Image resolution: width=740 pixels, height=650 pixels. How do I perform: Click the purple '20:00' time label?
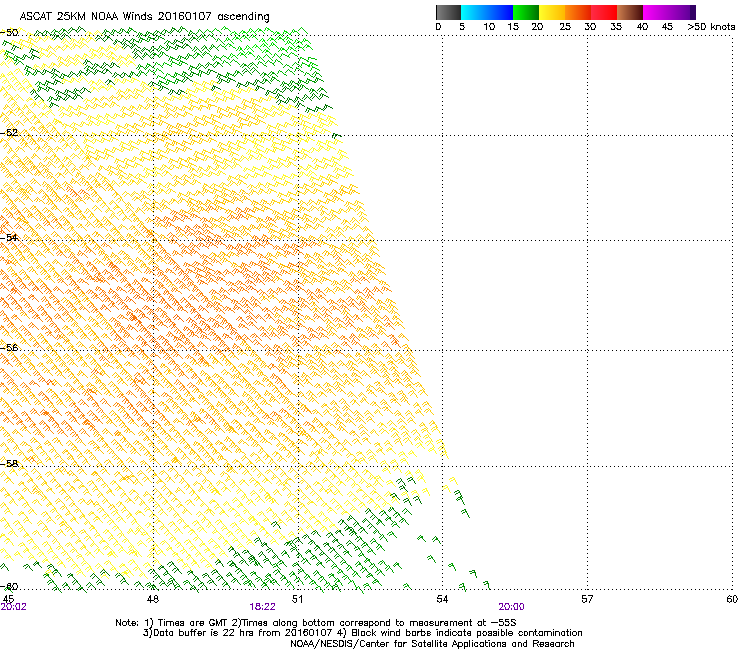512,607
